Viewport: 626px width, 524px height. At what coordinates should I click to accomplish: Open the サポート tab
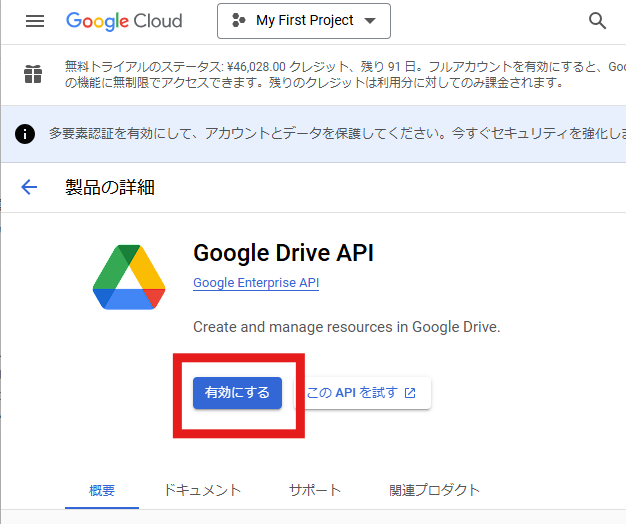(x=315, y=490)
